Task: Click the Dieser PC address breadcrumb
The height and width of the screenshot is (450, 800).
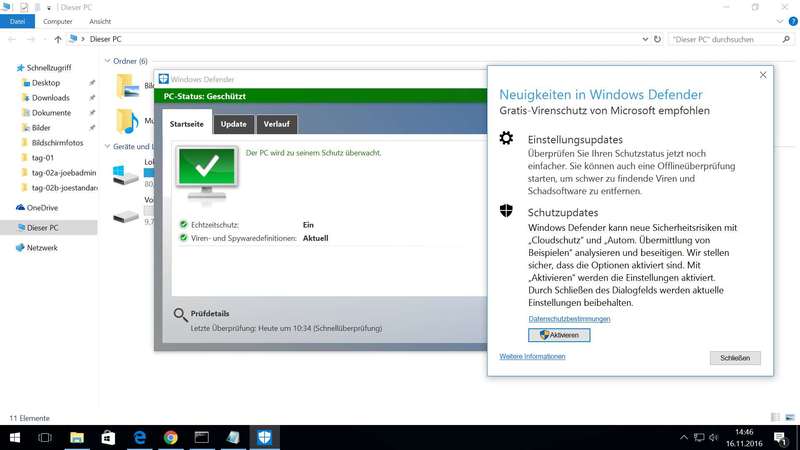Action: 106,39
